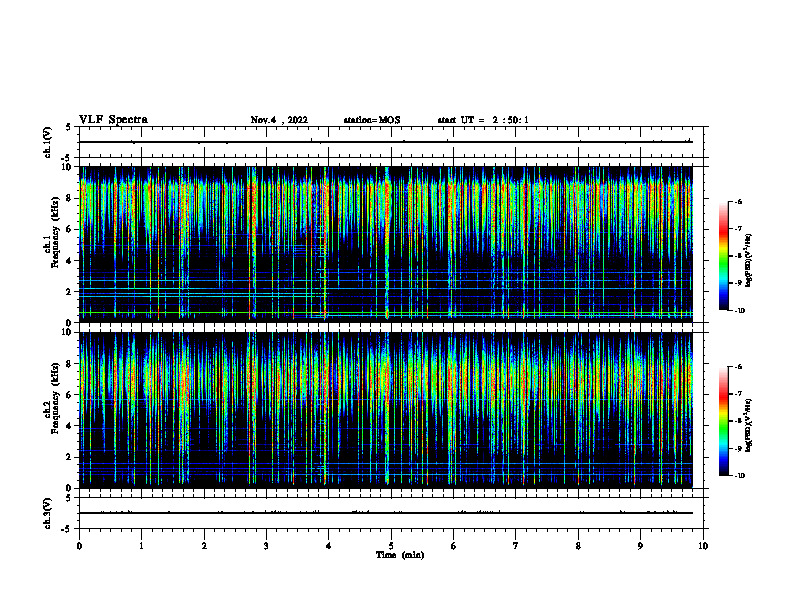This screenshot has width=792, height=612.
Task: Click the ch.1 voltage waveform trace panel
Action: (x=391, y=142)
